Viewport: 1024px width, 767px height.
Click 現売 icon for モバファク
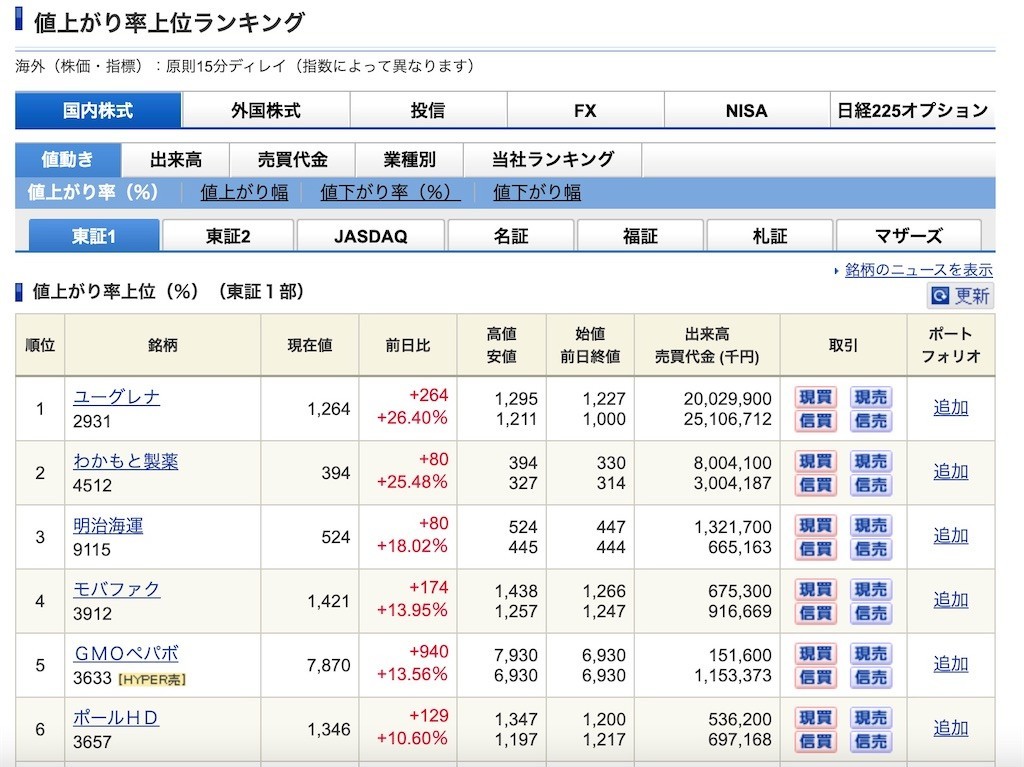click(x=871, y=589)
